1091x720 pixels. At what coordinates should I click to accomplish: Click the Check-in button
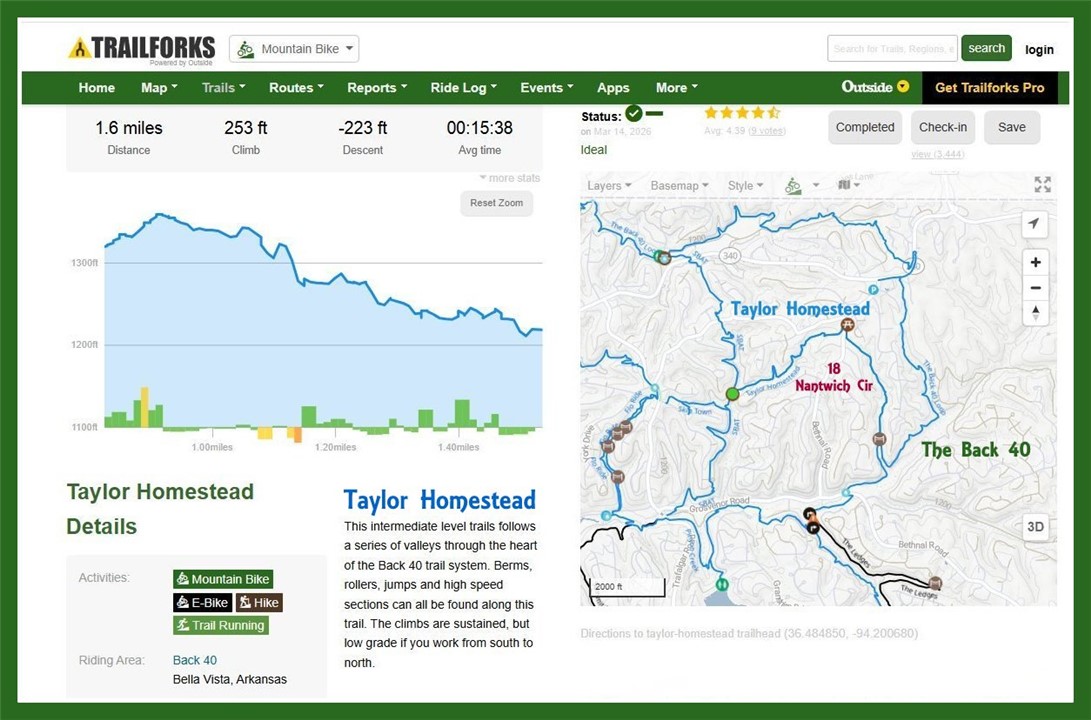click(x=943, y=127)
